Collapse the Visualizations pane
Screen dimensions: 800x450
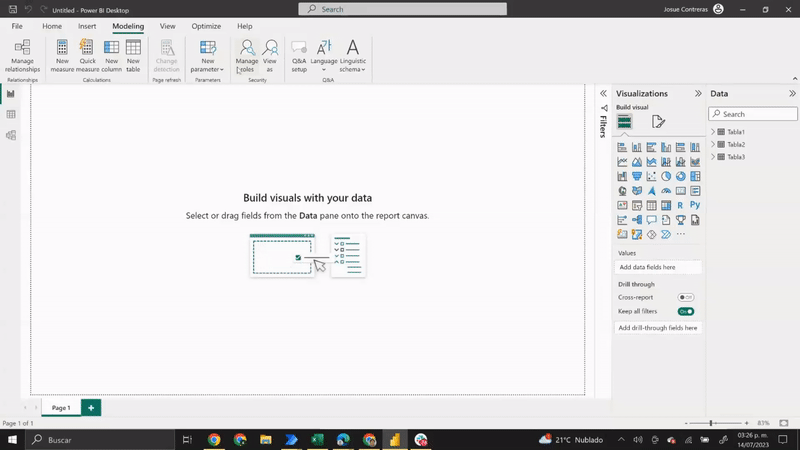(x=698, y=93)
